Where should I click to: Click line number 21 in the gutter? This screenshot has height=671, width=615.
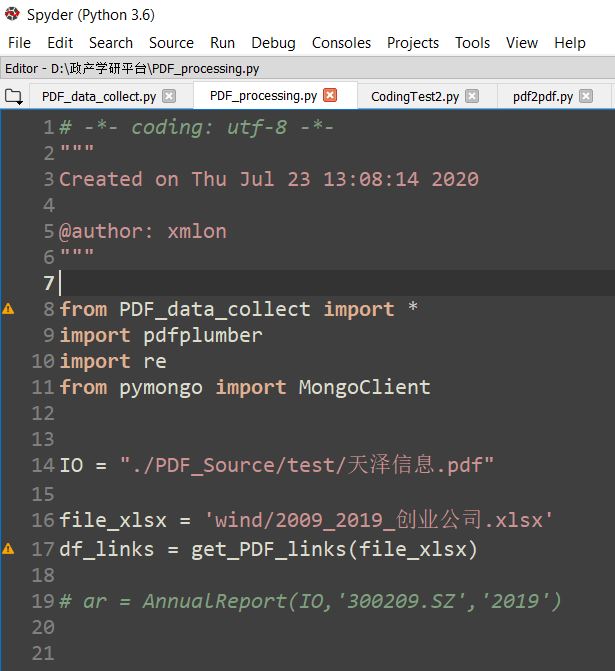[x=43, y=653]
